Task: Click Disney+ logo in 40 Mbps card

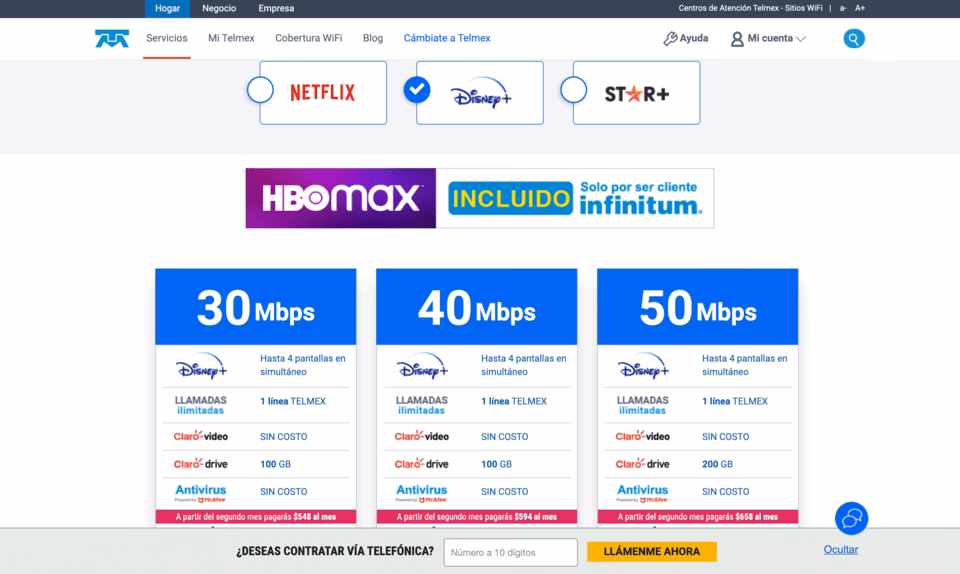Action: pyautogui.click(x=422, y=365)
